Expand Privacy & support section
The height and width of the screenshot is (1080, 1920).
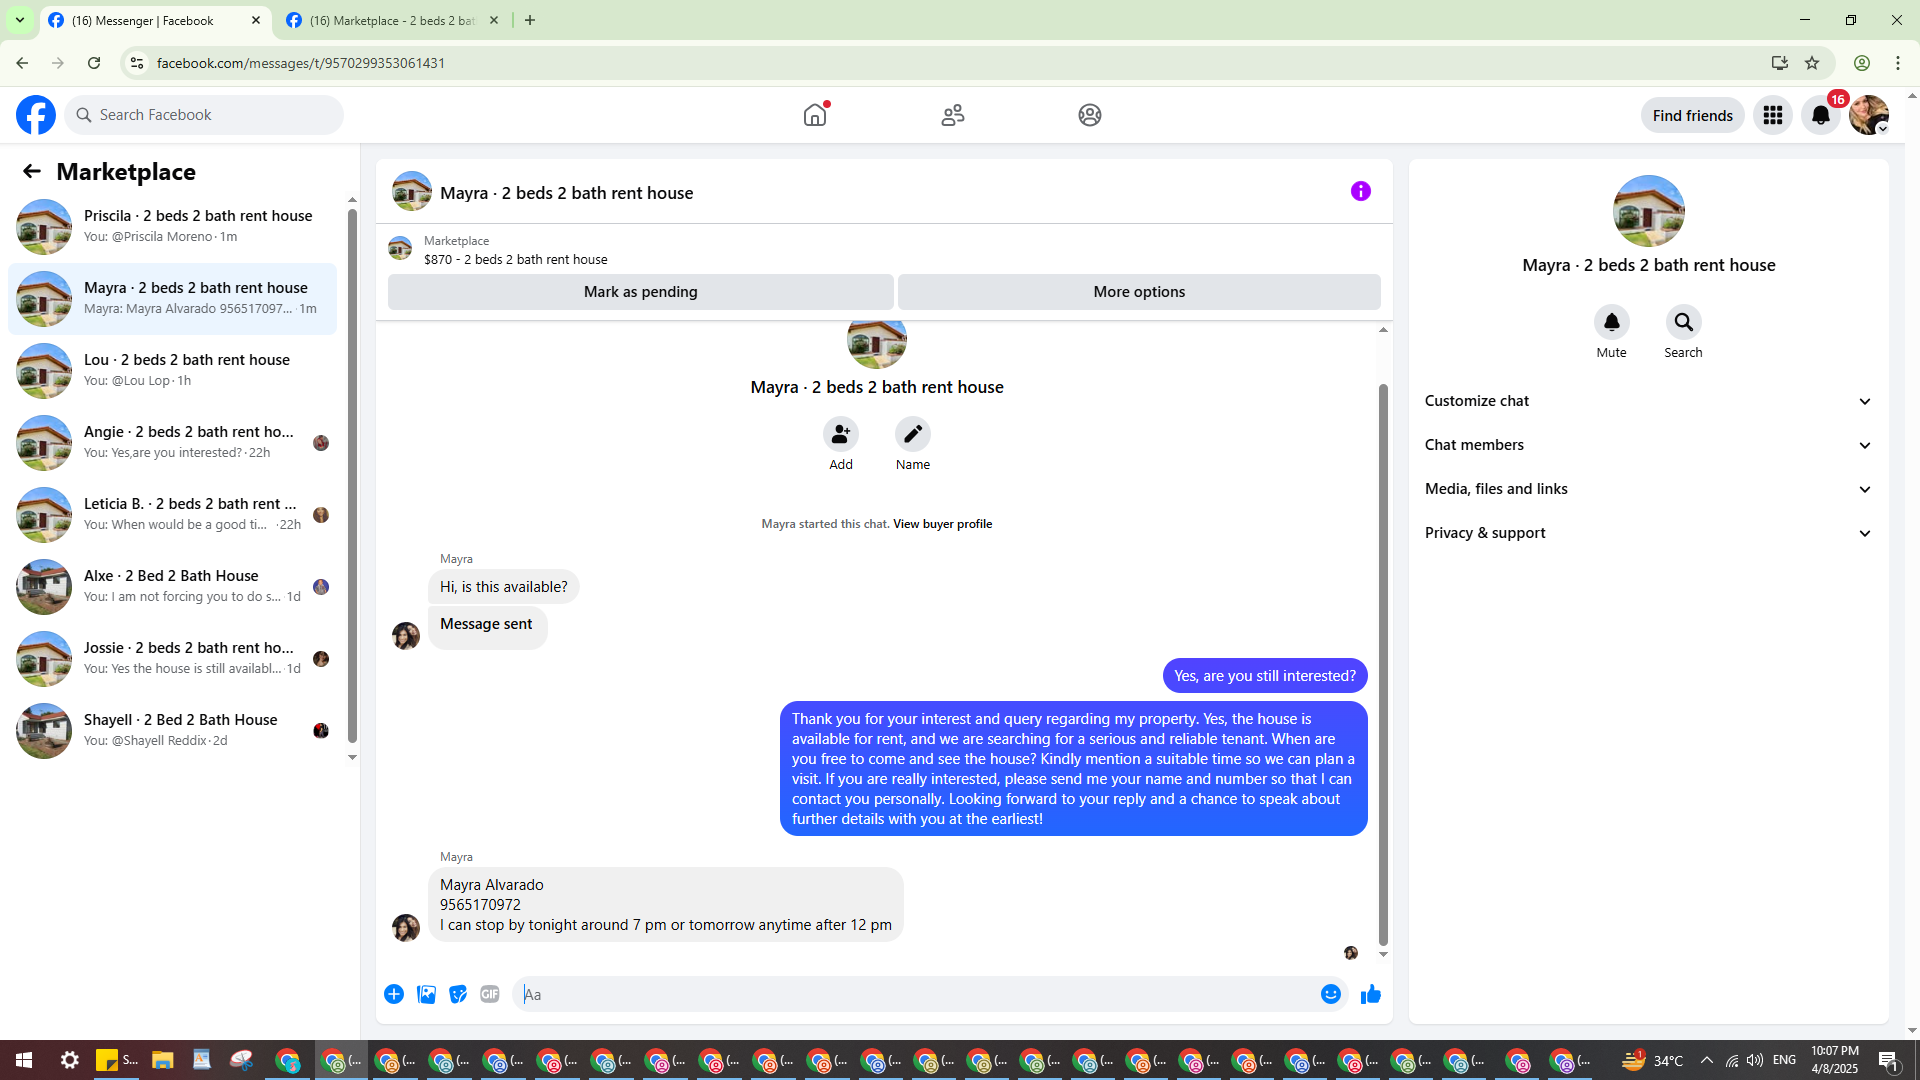[x=1648, y=533]
